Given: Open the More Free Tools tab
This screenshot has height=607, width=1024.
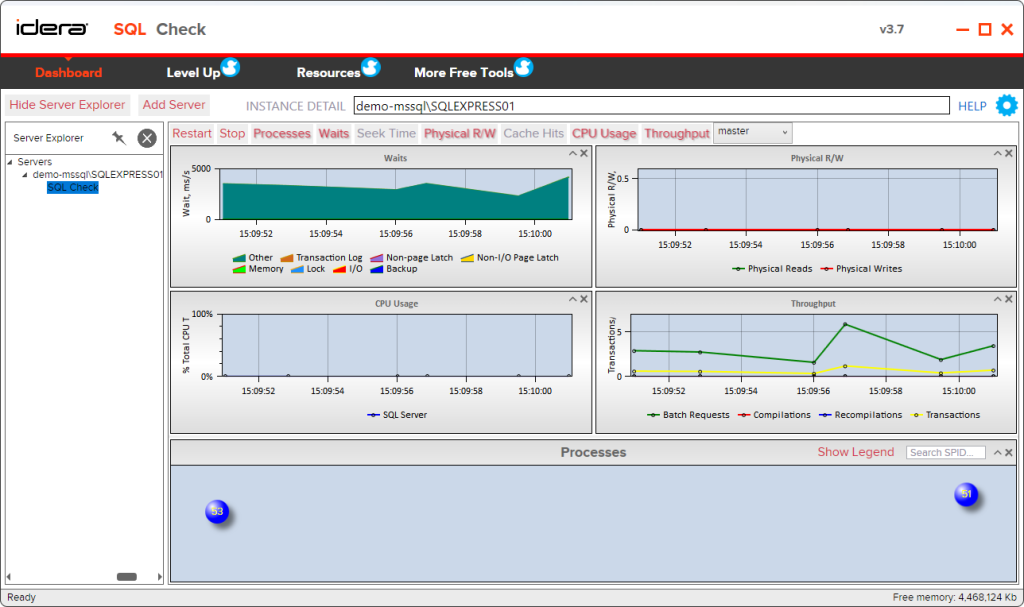Looking at the screenshot, I should 464,73.
